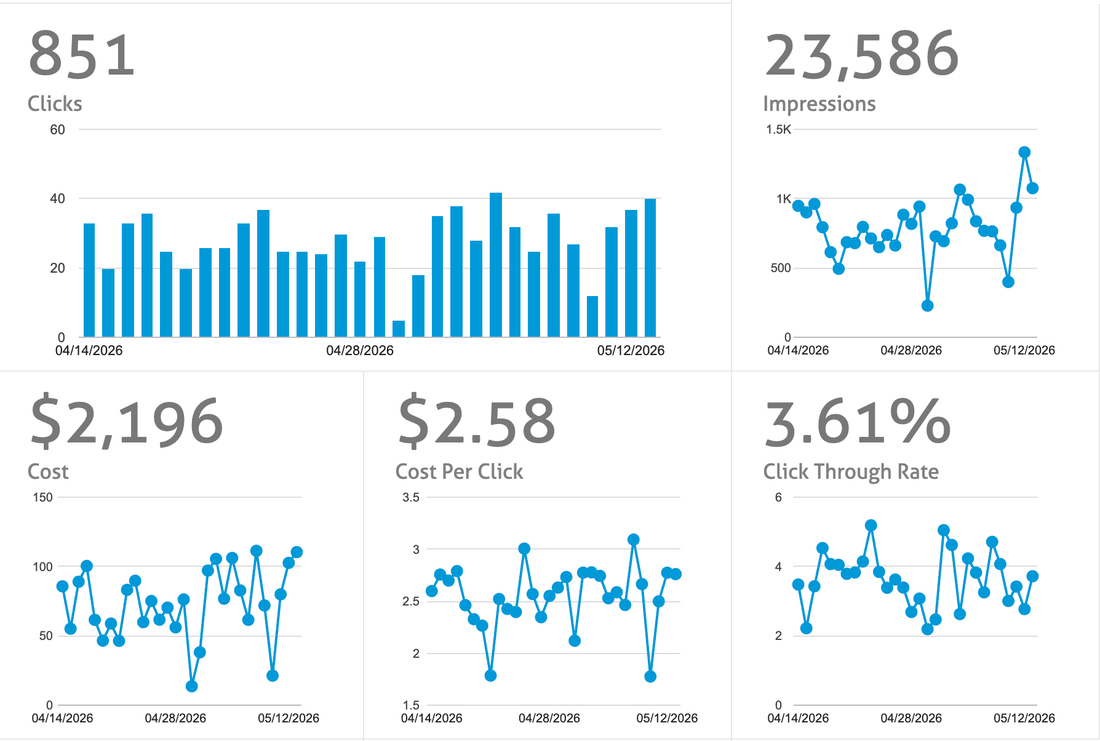Click 04/14/2026 under the Clicks chart
Image resolution: width=1100 pixels, height=741 pixels.
coord(89,351)
